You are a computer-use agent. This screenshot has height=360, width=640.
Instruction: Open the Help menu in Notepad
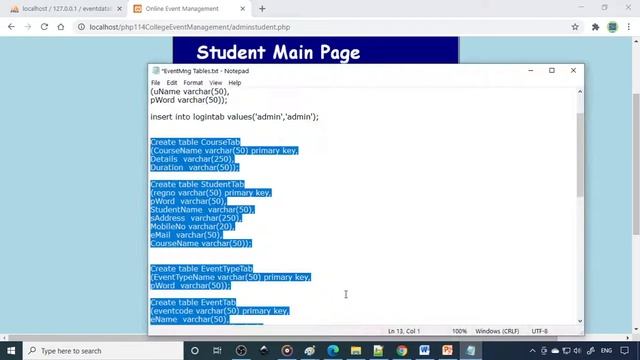pyautogui.click(x=235, y=82)
